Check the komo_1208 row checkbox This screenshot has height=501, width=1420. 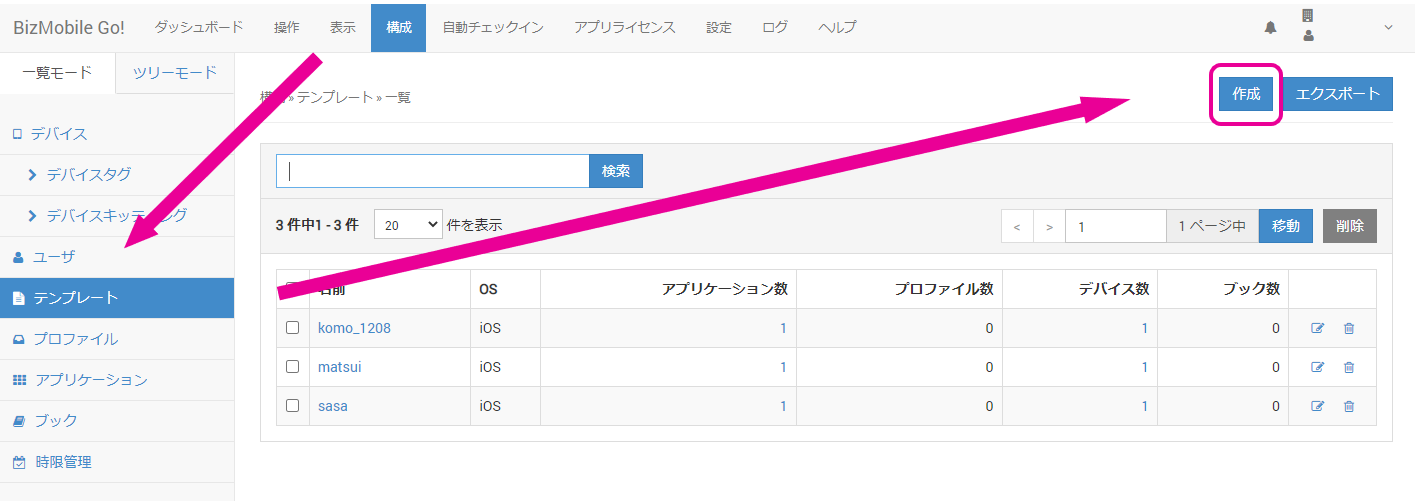tap(293, 328)
